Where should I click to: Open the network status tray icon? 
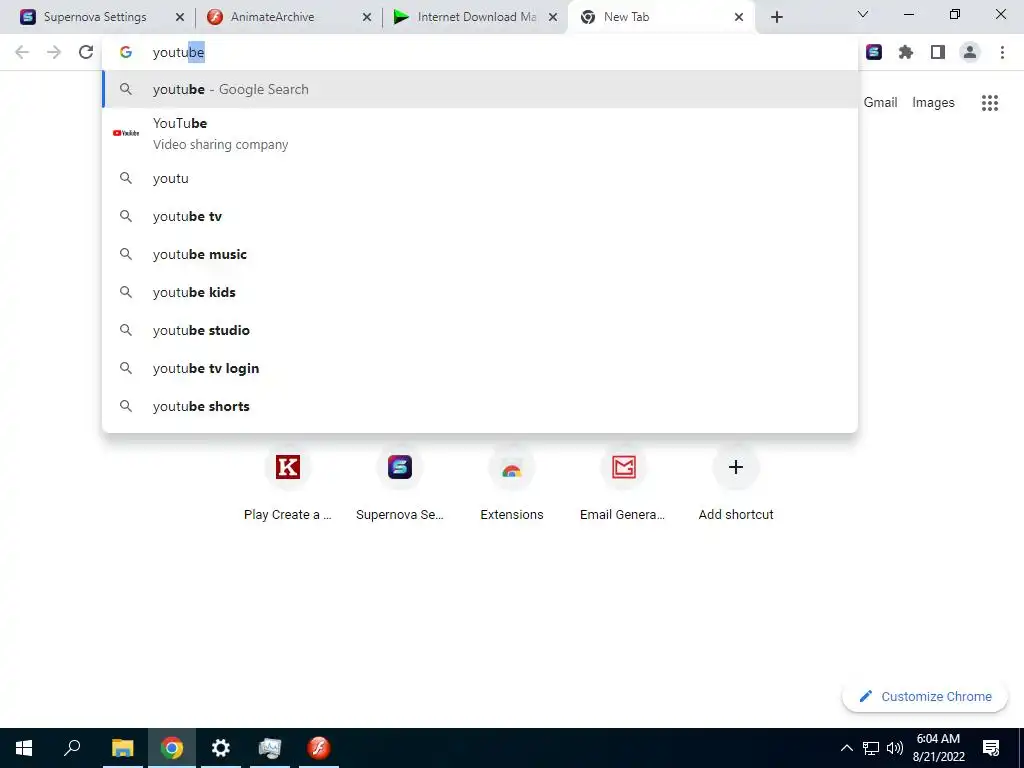[x=871, y=748]
